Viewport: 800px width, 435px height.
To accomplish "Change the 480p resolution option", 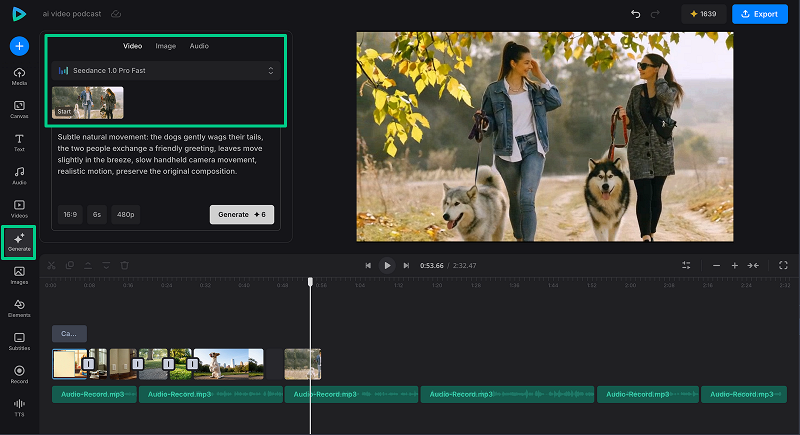I will tap(126, 215).
